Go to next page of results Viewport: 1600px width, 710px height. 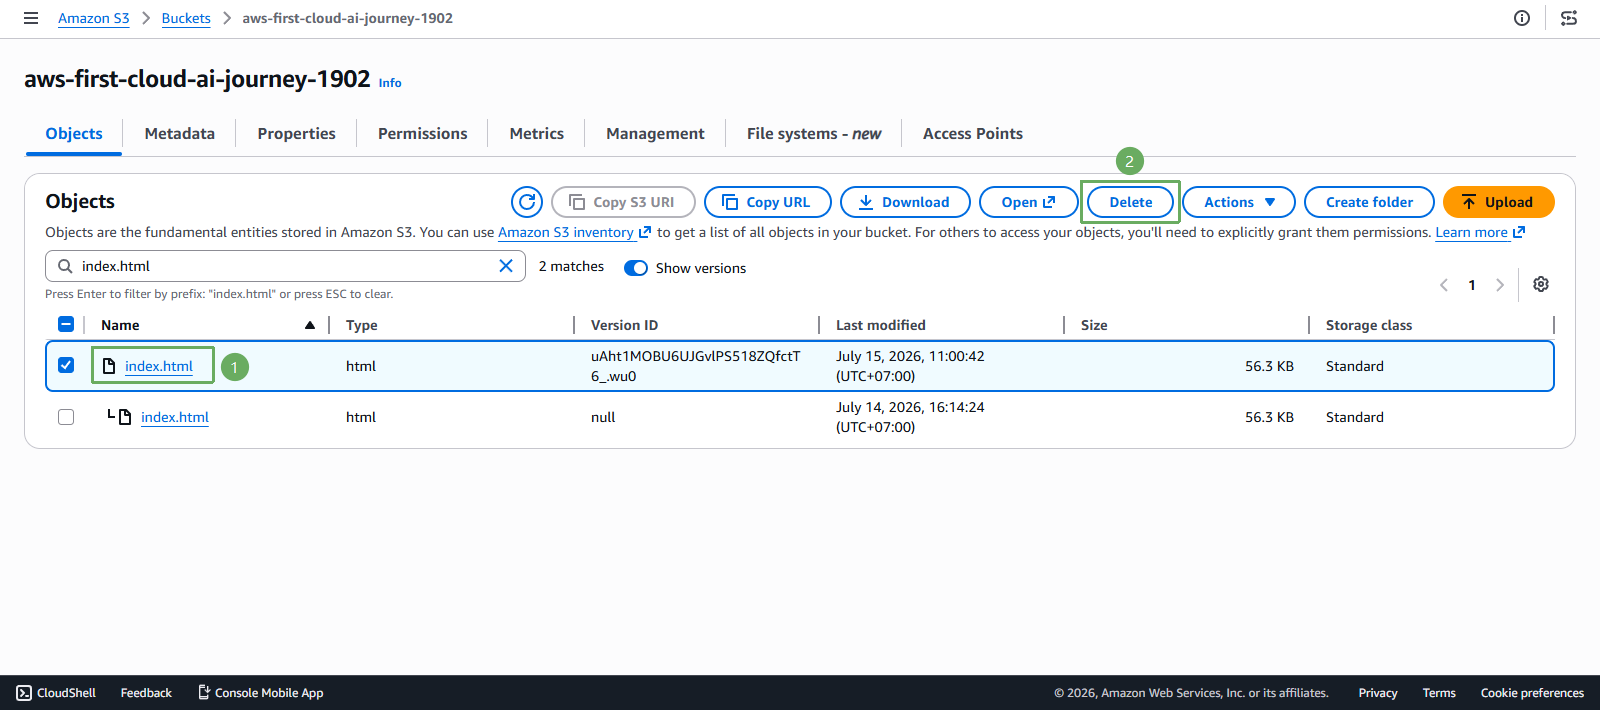tap(1500, 285)
